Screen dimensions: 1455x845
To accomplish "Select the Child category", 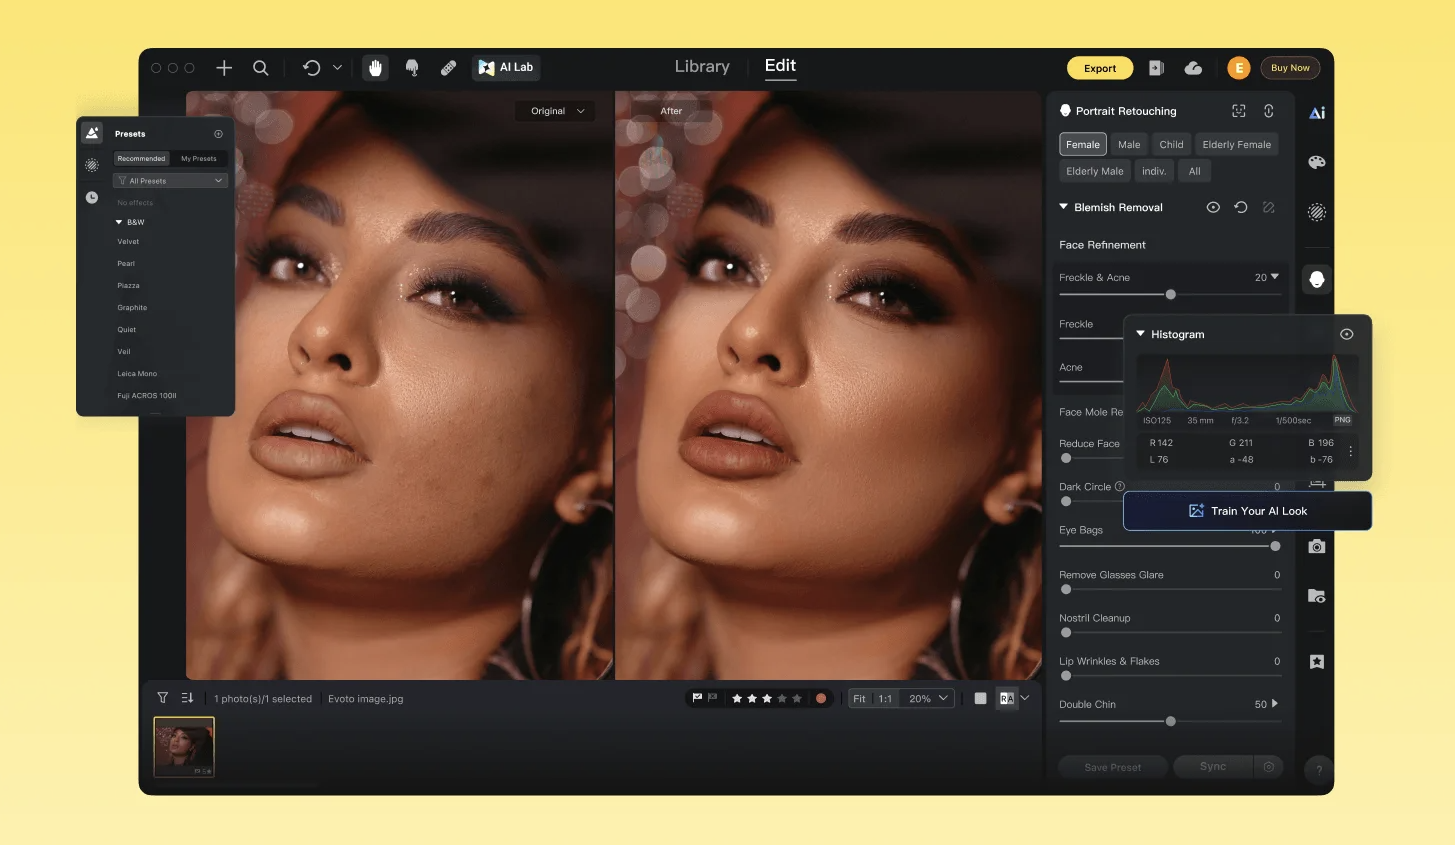I will (x=1171, y=144).
